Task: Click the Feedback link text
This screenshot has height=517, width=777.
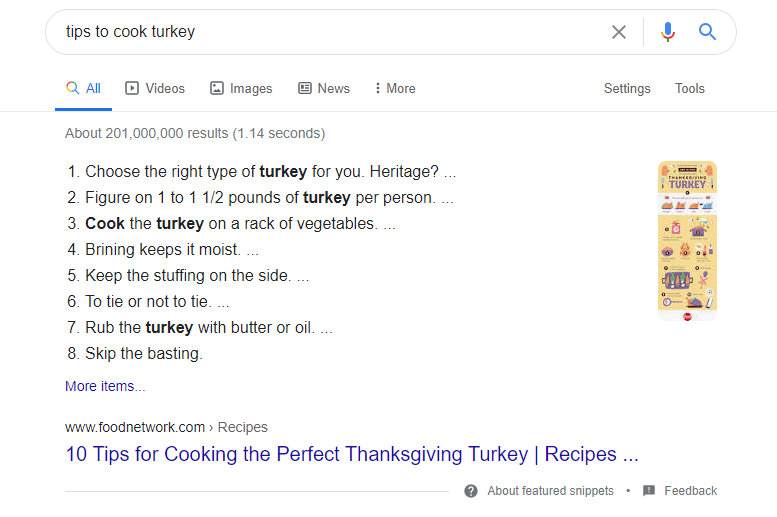Action: click(690, 491)
